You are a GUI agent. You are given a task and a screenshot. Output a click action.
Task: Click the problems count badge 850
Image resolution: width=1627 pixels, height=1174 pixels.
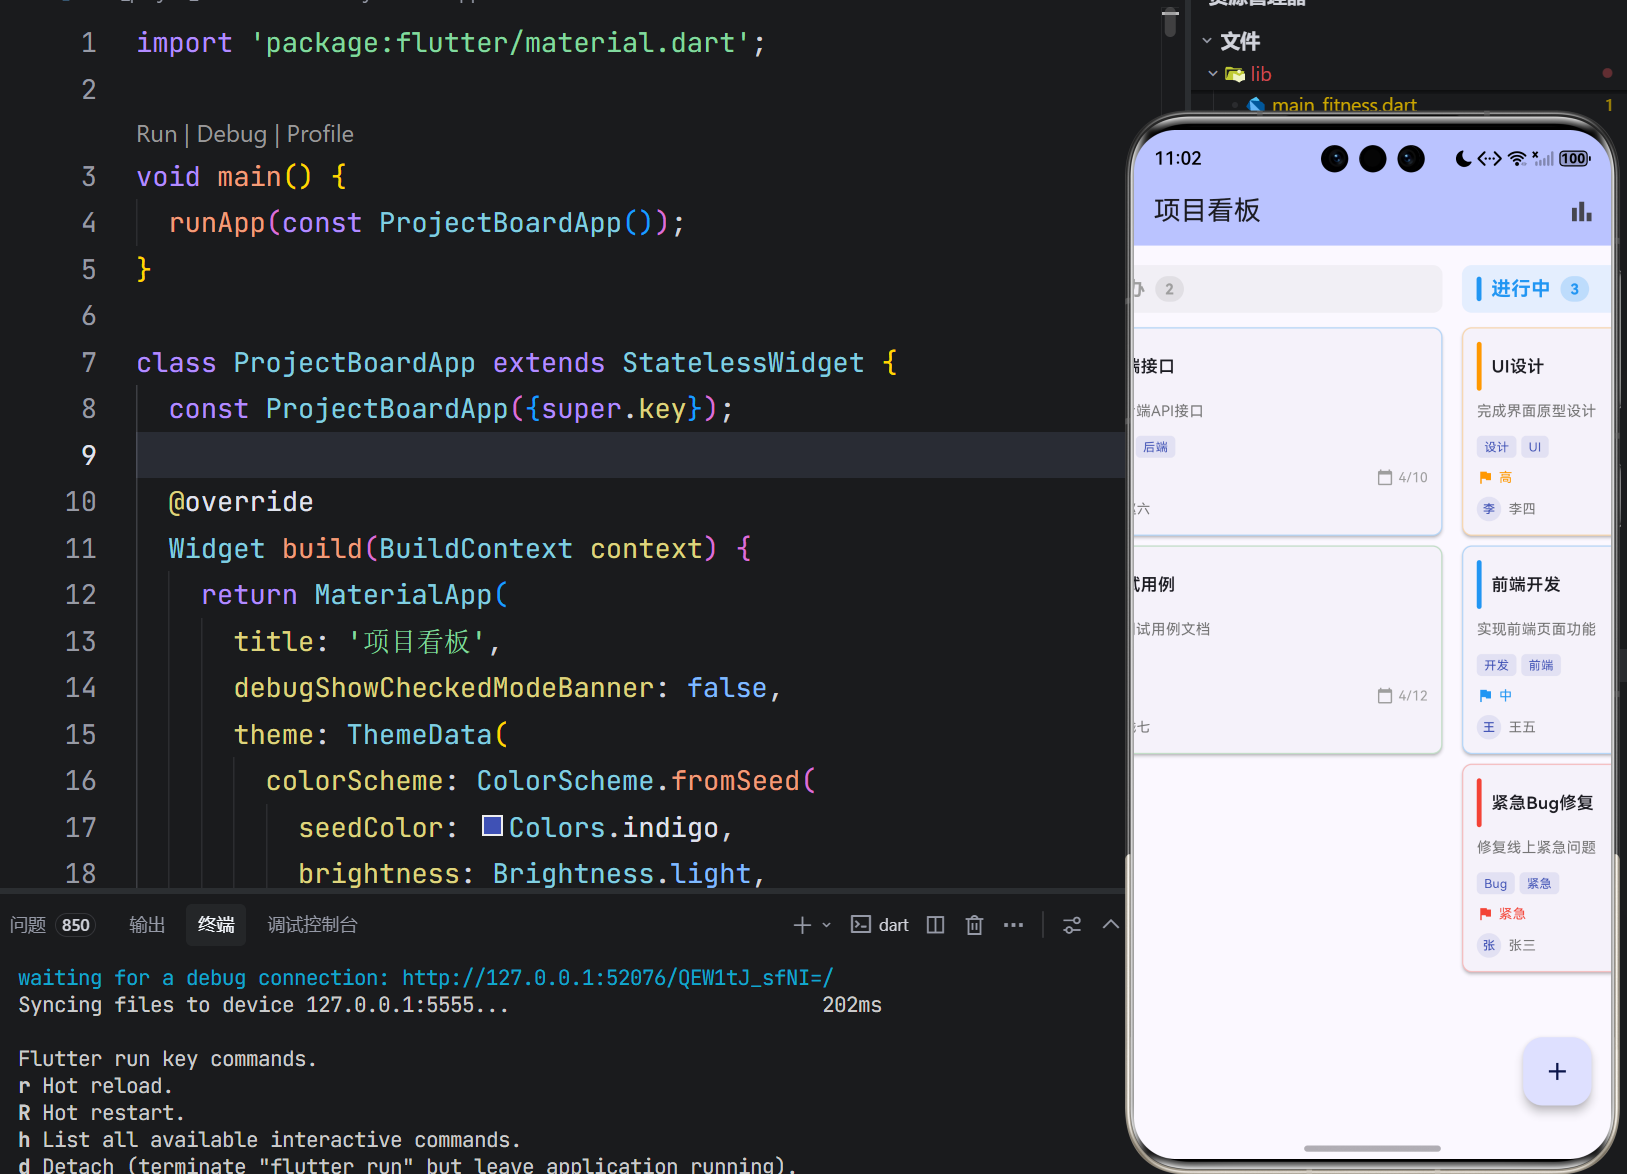click(x=76, y=925)
